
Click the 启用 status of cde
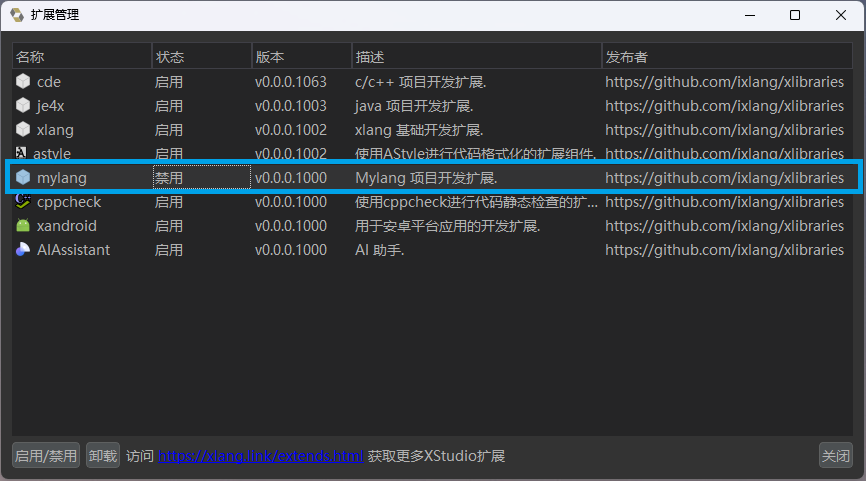tap(168, 82)
